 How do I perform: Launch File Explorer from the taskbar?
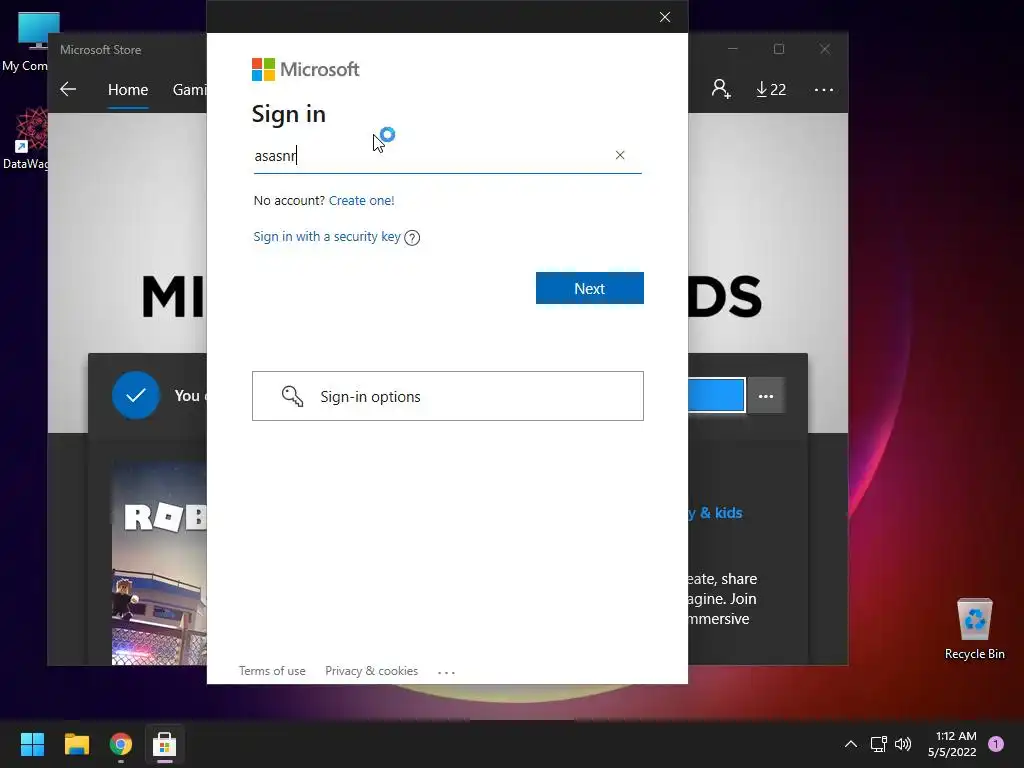pyautogui.click(x=76, y=744)
